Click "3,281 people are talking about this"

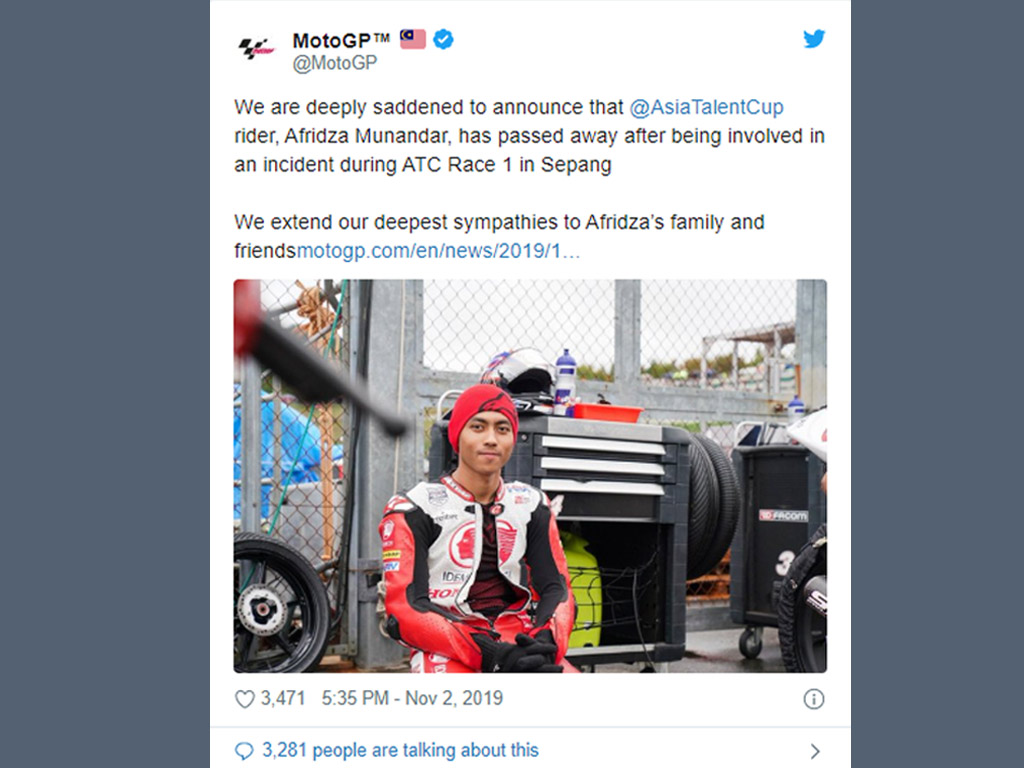tap(400, 750)
